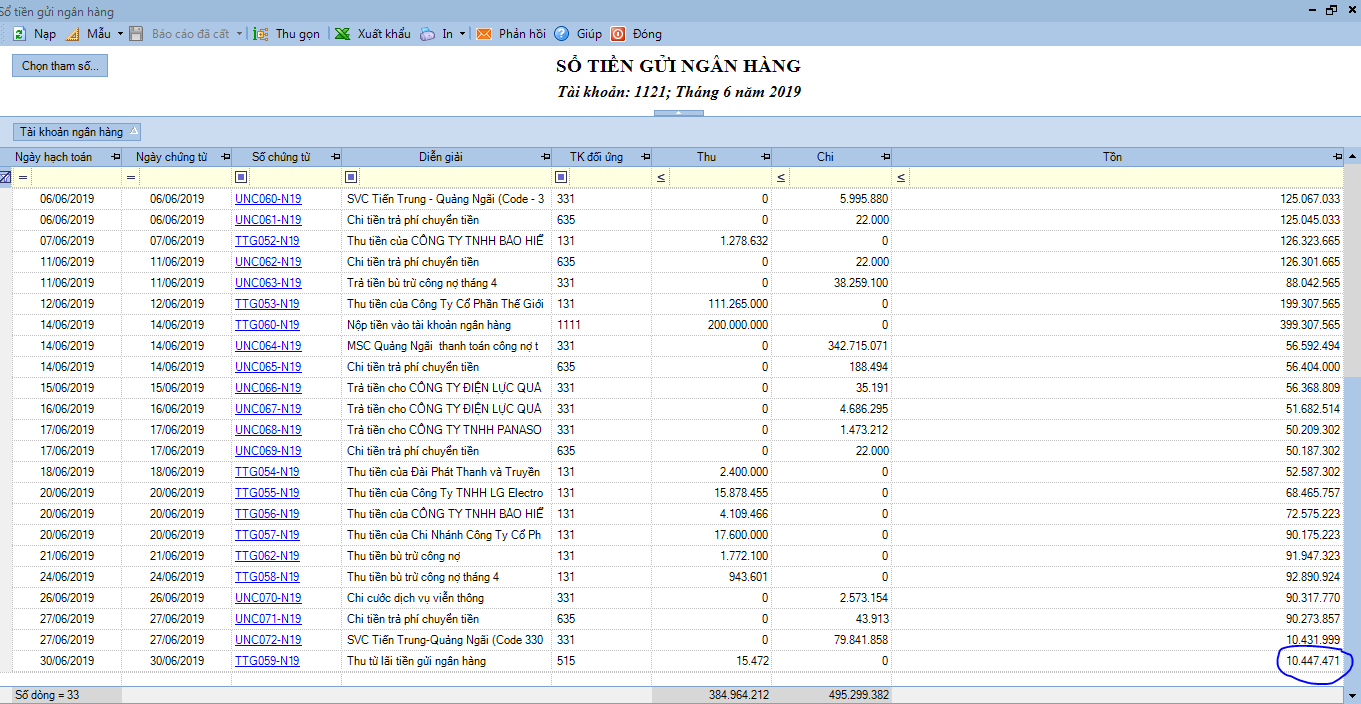Click the Diễn giải filter input
Screen dimensions: 1361x704
(x=455, y=178)
